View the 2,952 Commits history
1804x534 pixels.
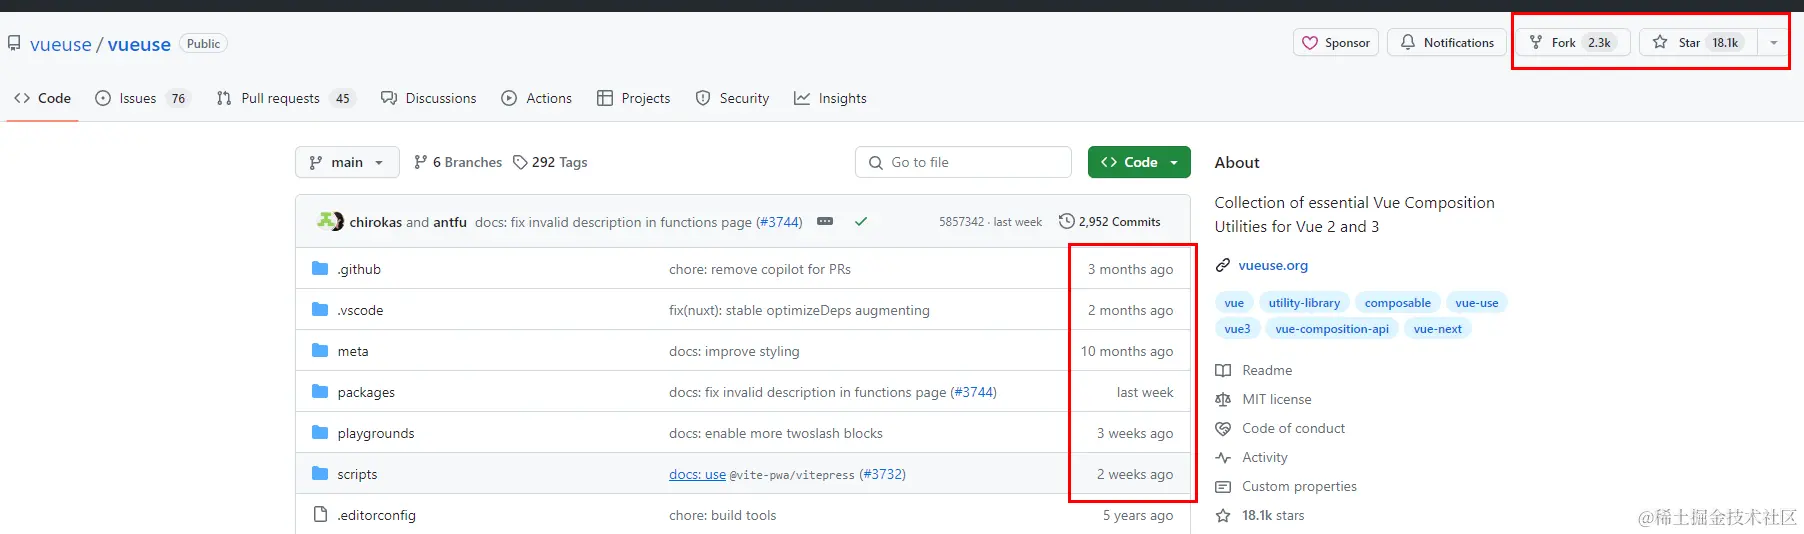pos(1110,222)
